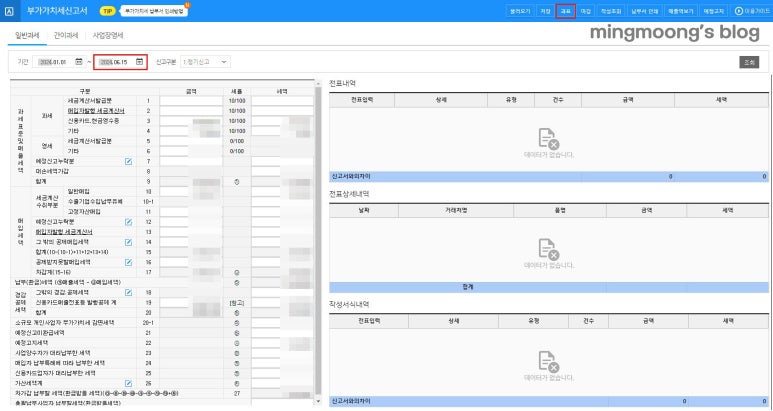Click 건수 header in 전표내역 table
This screenshot has width=773, height=411.
558,100
